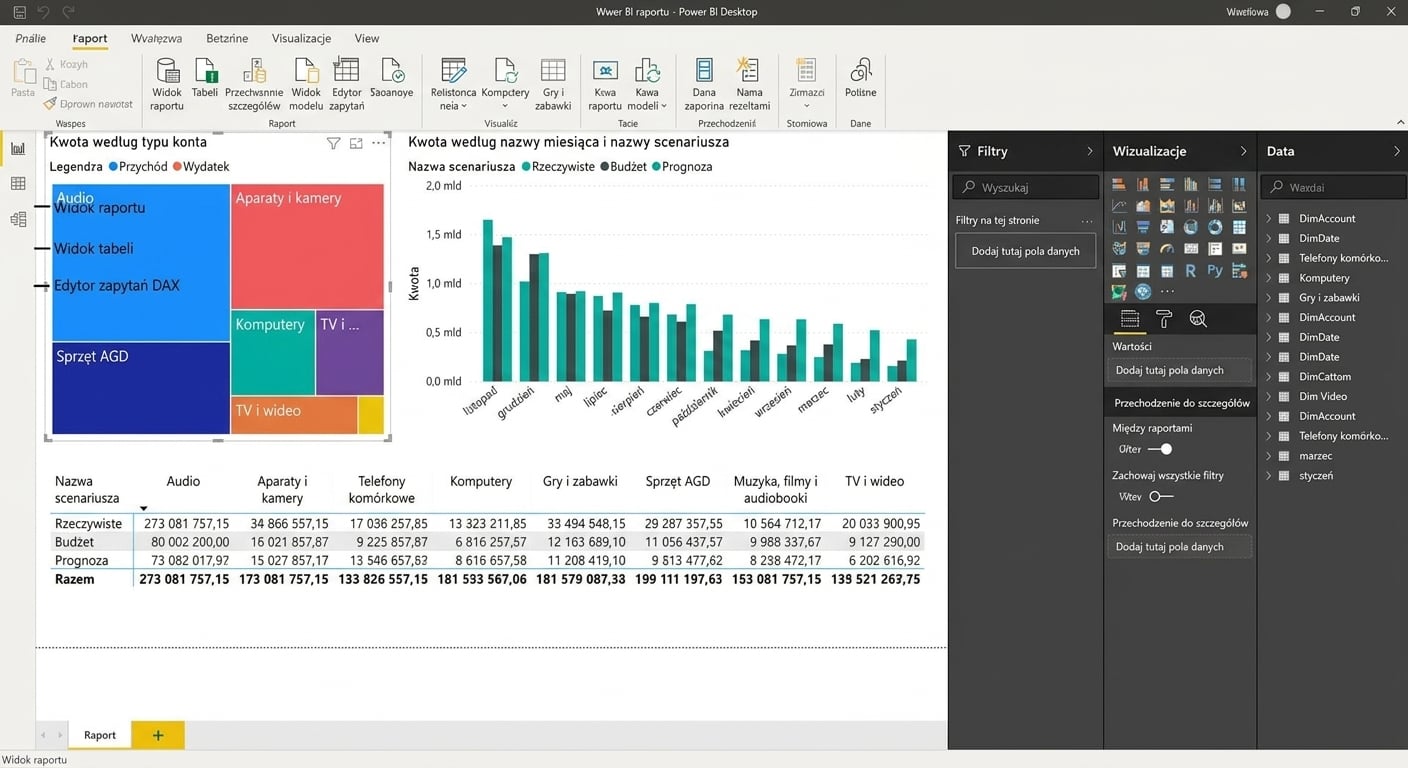Click the undo arrow in title bar
This screenshot has width=1408, height=768.
tap(43, 12)
